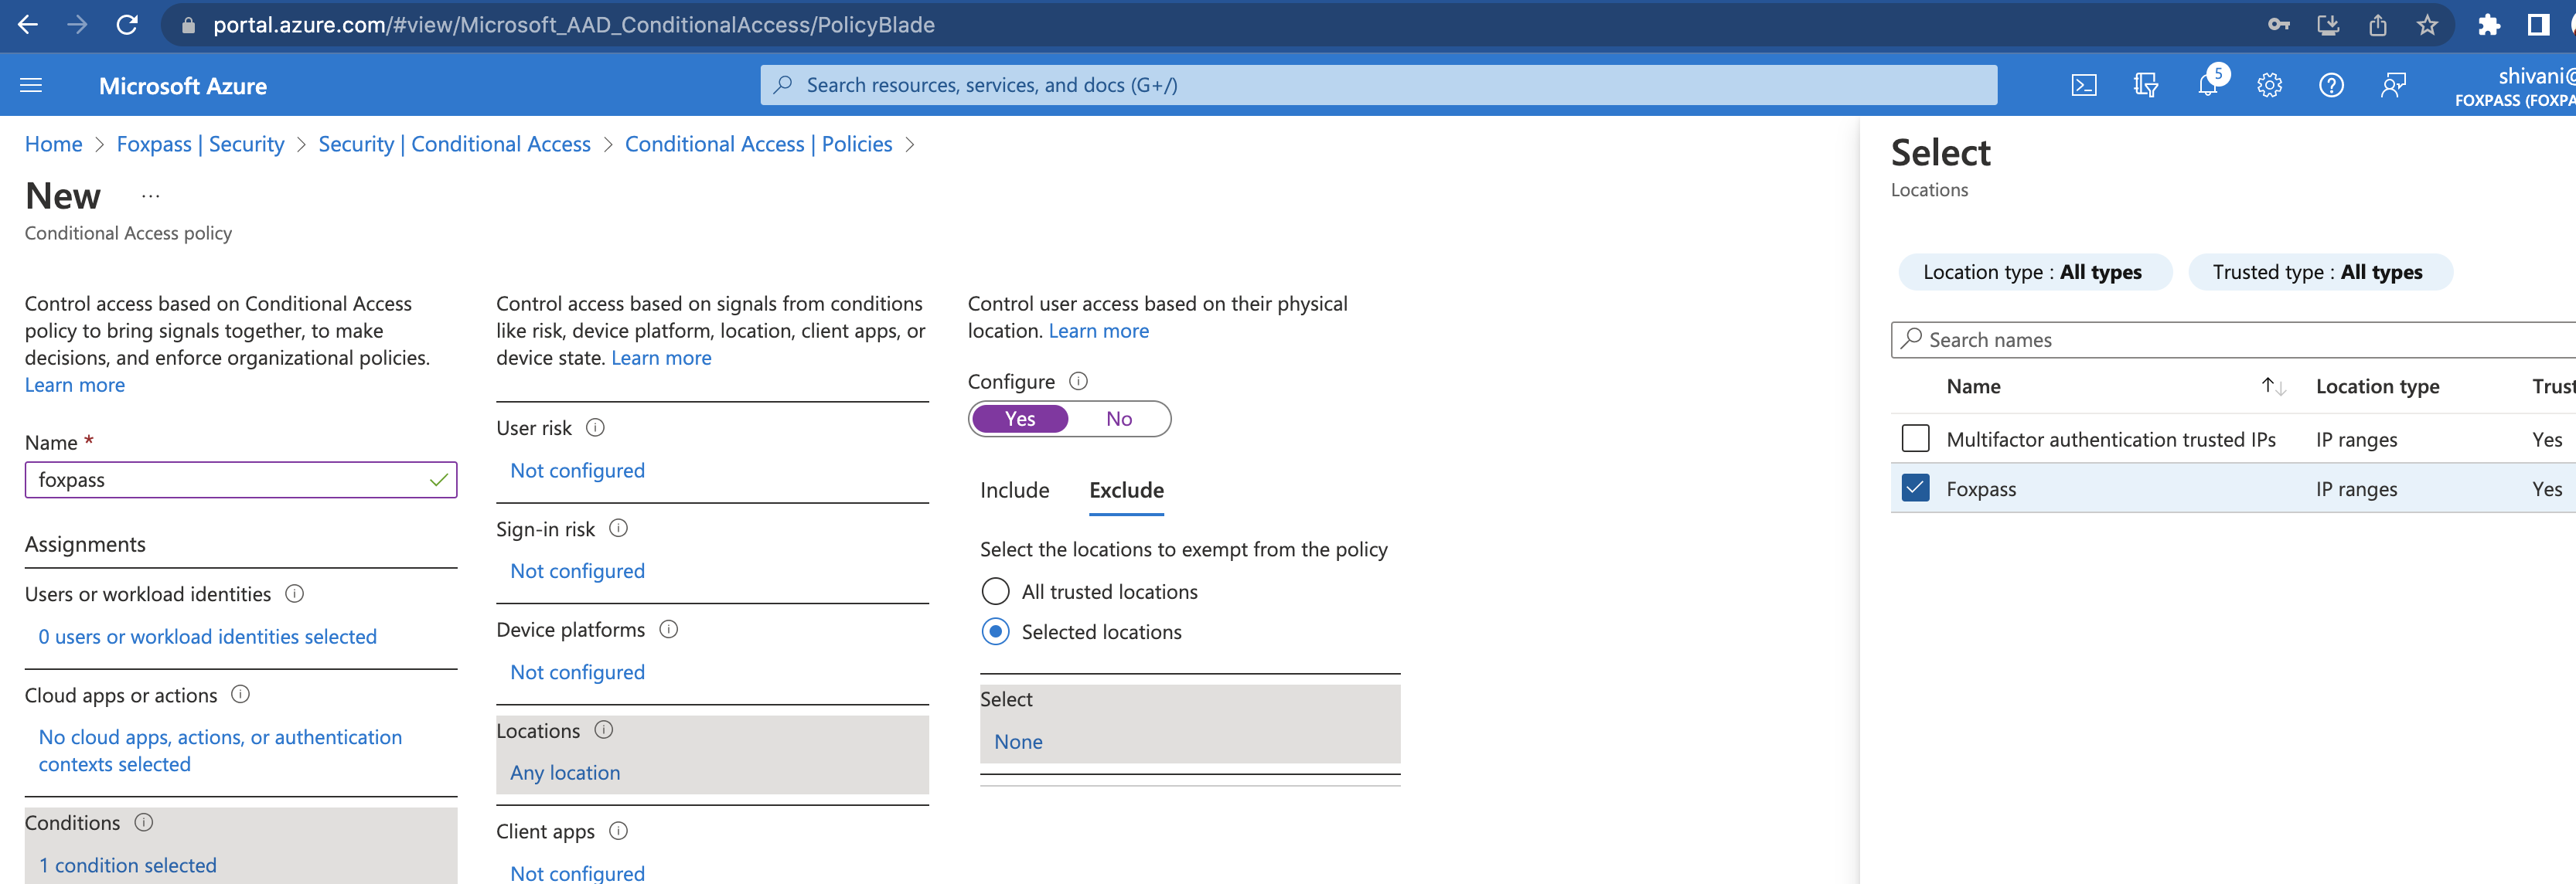Uncheck the Foxpass location checkbox
Screen dimensions: 2576x884
(x=1914, y=488)
